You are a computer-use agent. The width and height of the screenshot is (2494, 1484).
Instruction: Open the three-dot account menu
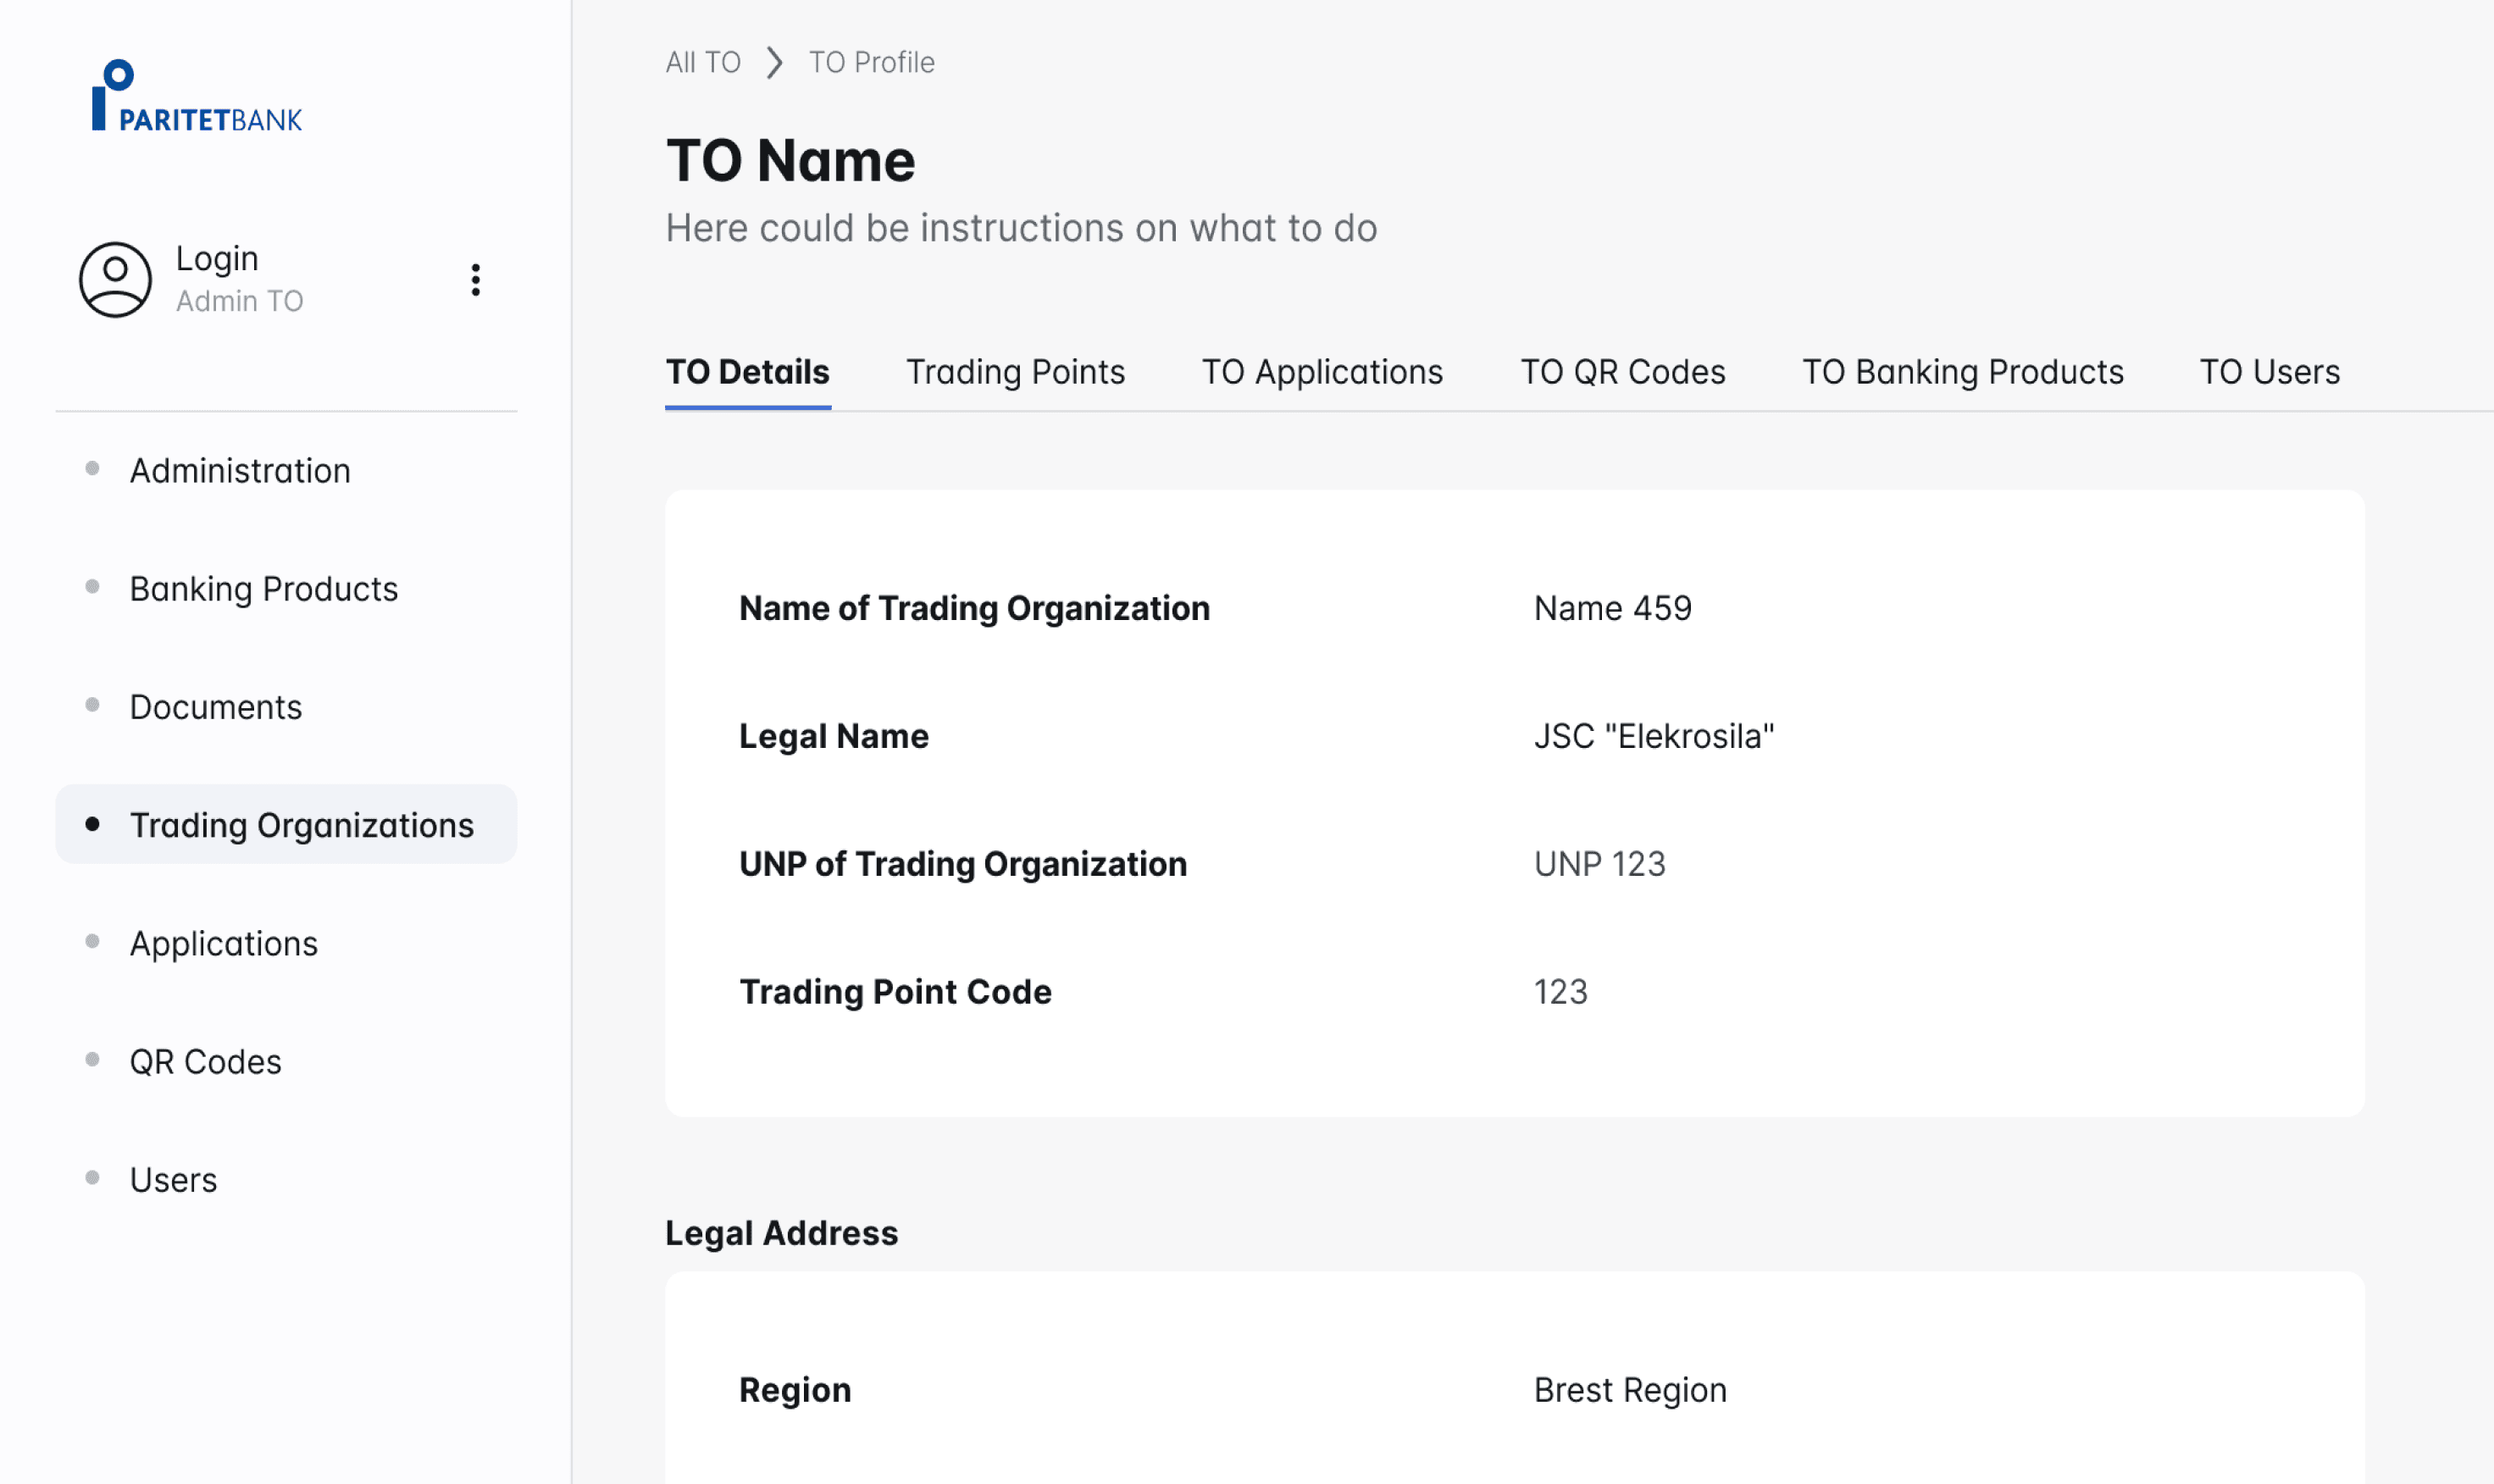[475, 280]
